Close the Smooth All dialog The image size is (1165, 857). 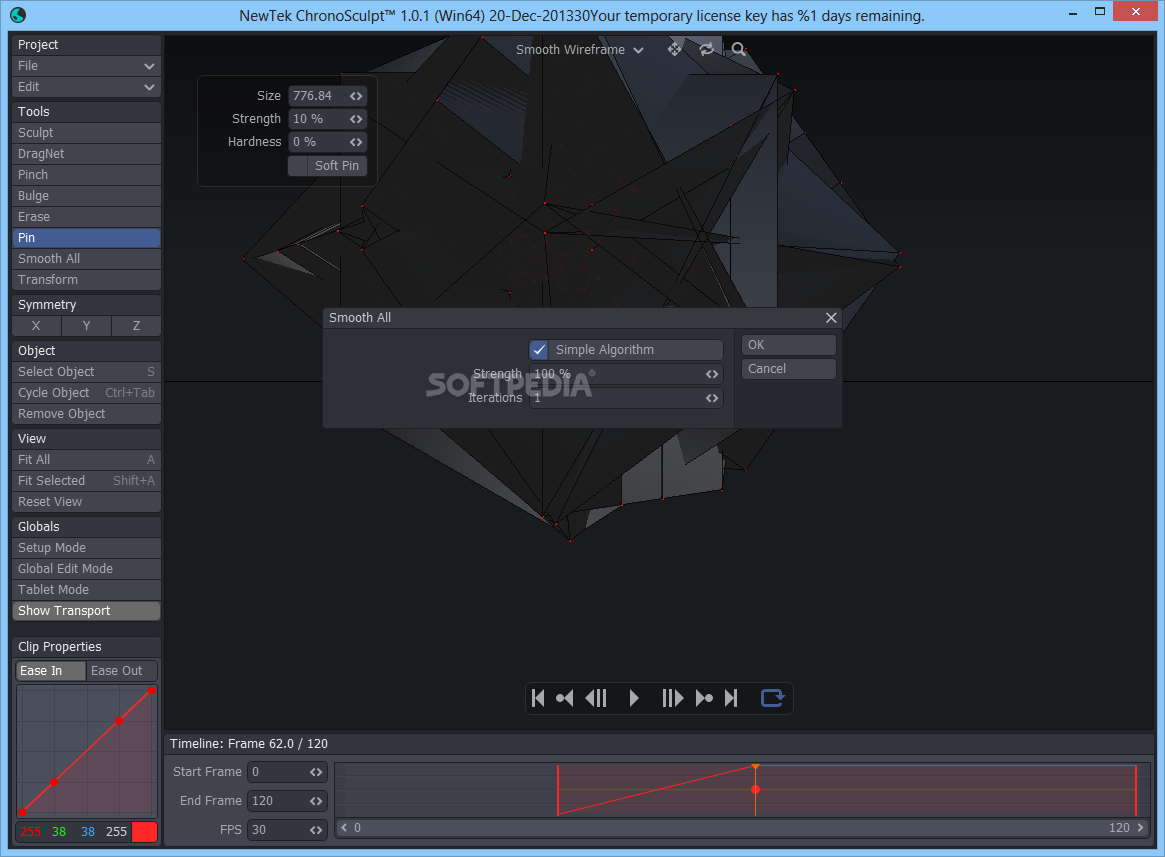pyautogui.click(x=831, y=318)
